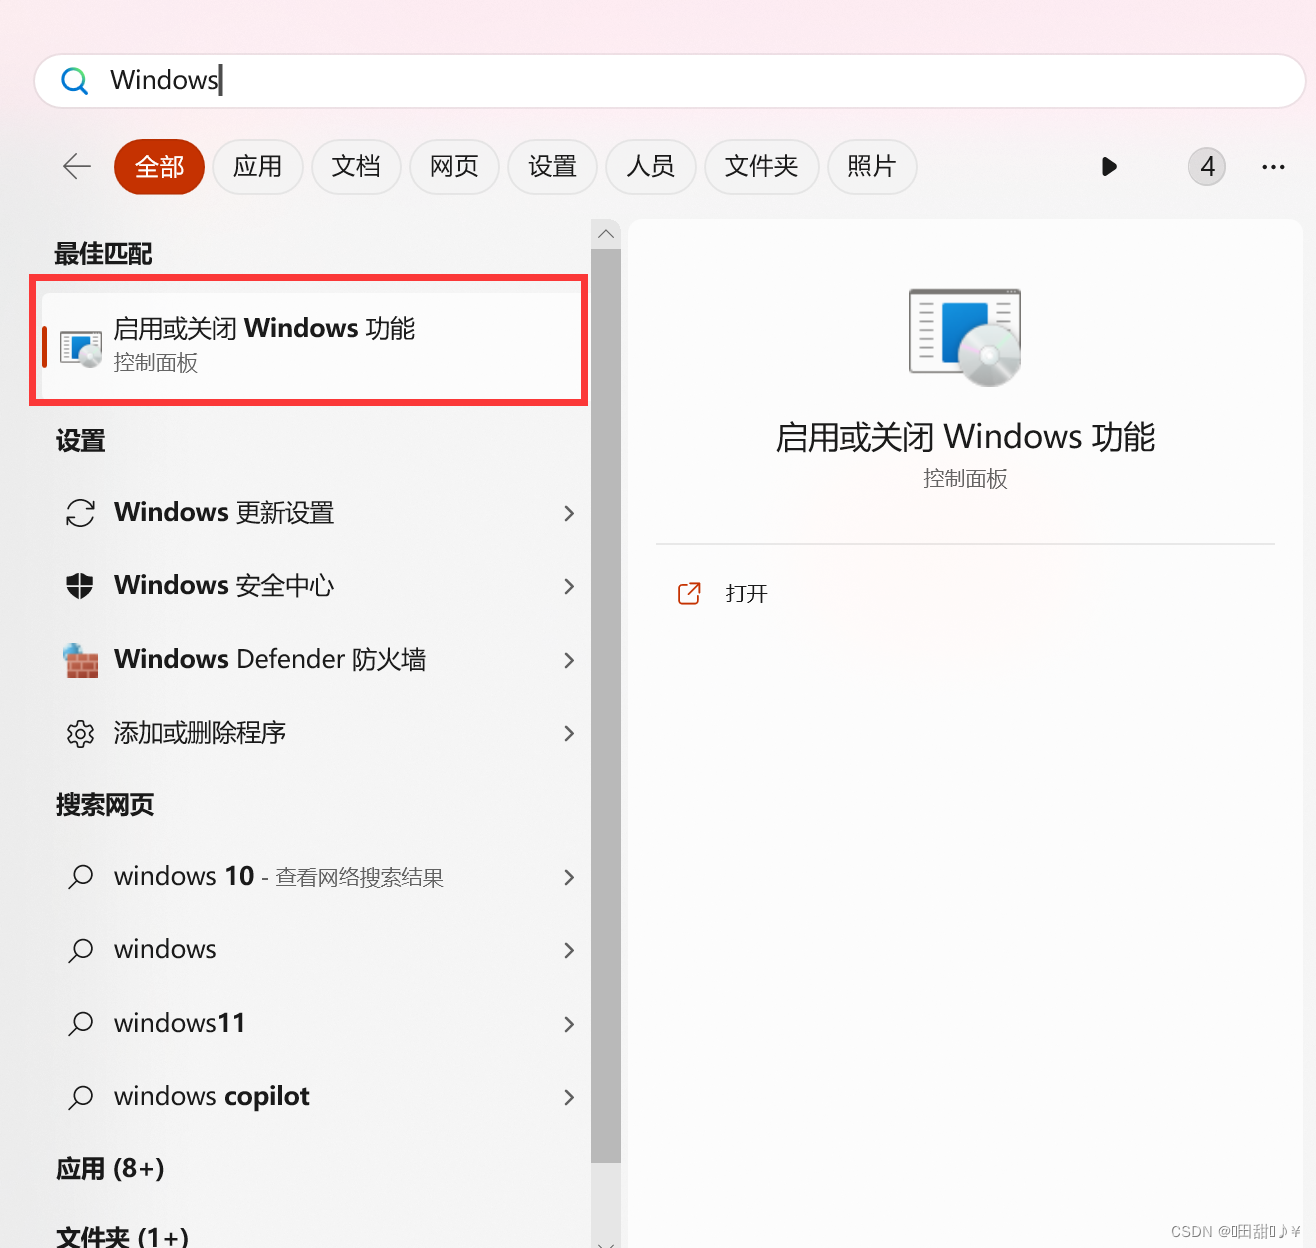Viewport: 1316px width, 1248px height.
Task: Click the results list vertical scrollbar thumb
Action: coord(606,706)
